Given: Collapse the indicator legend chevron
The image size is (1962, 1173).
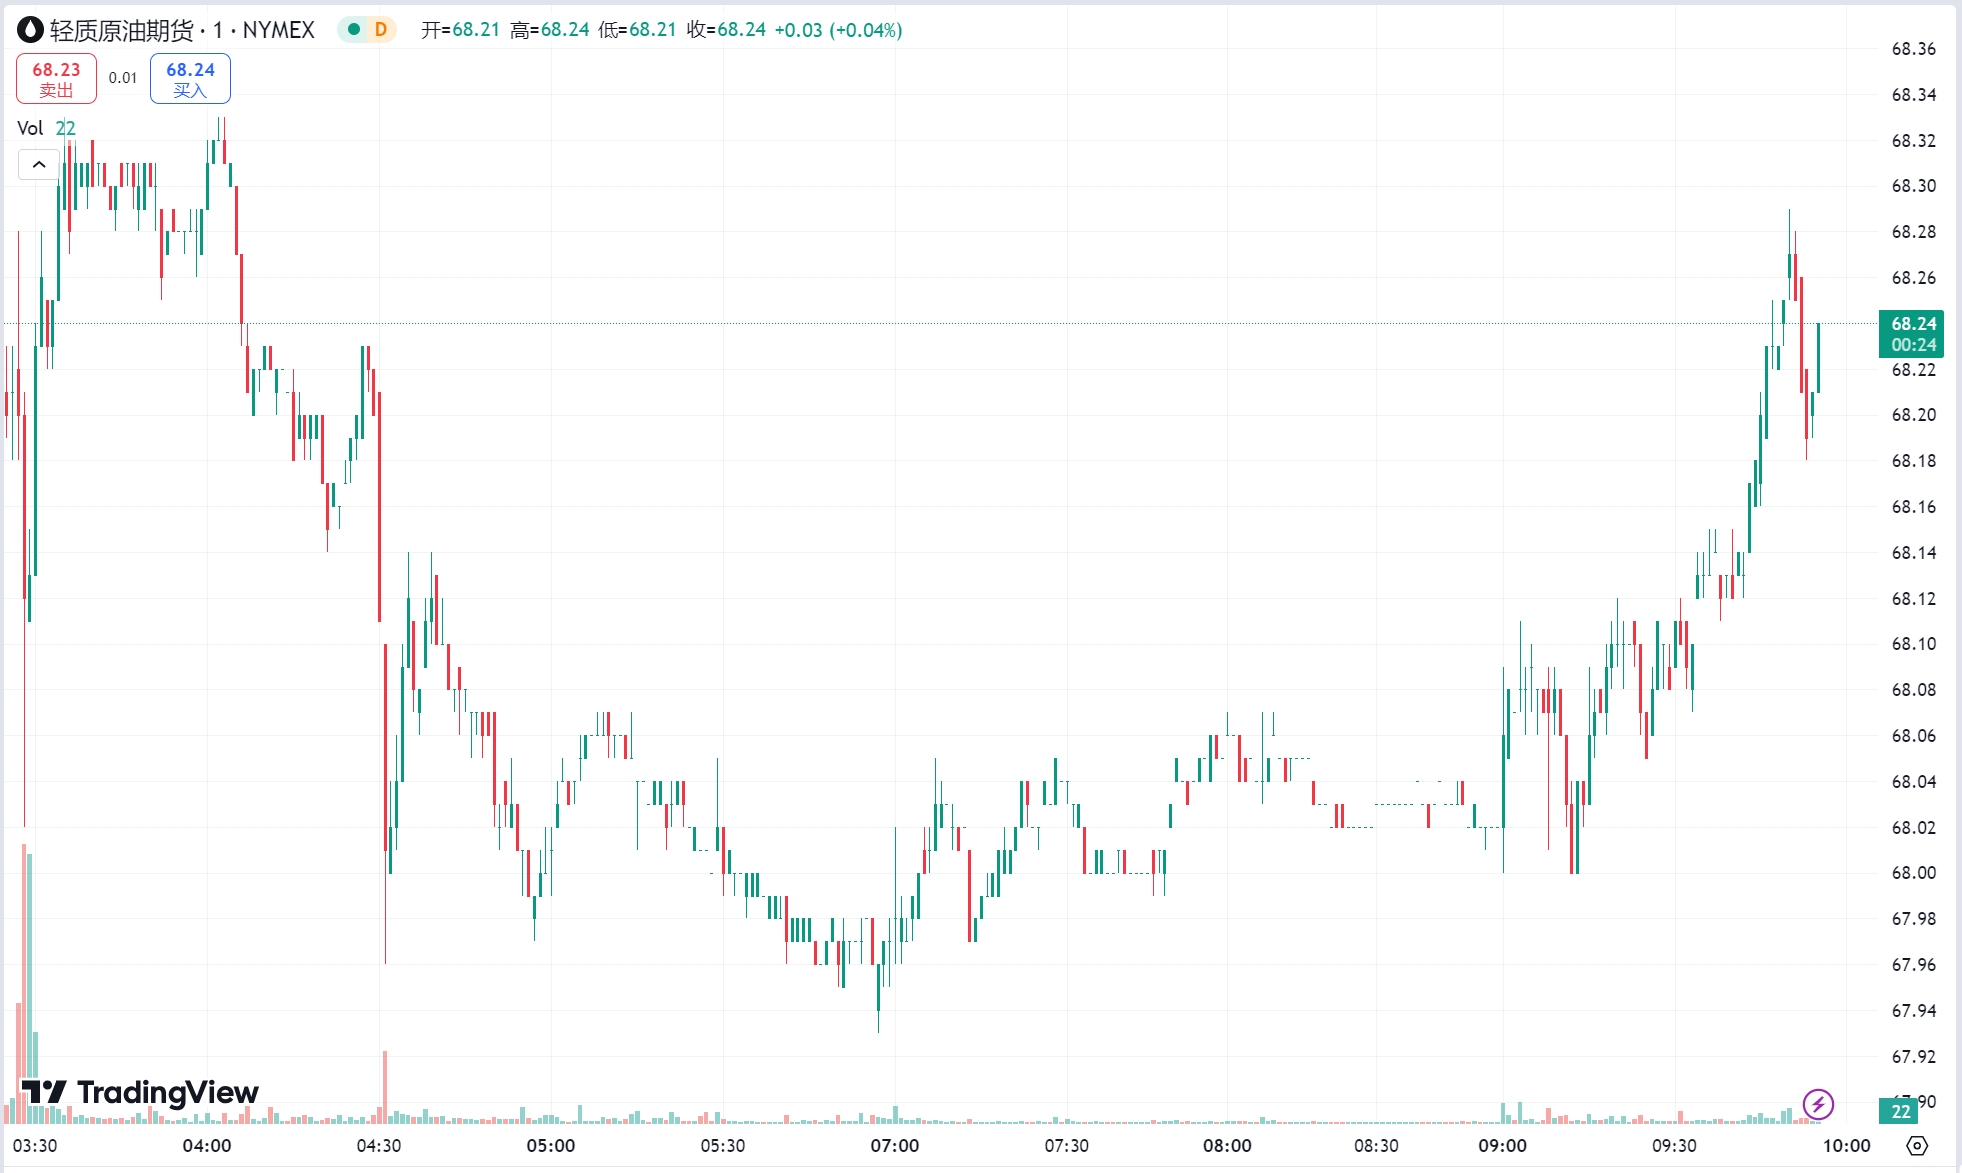Looking at the screenshot, I should [39, 164].
